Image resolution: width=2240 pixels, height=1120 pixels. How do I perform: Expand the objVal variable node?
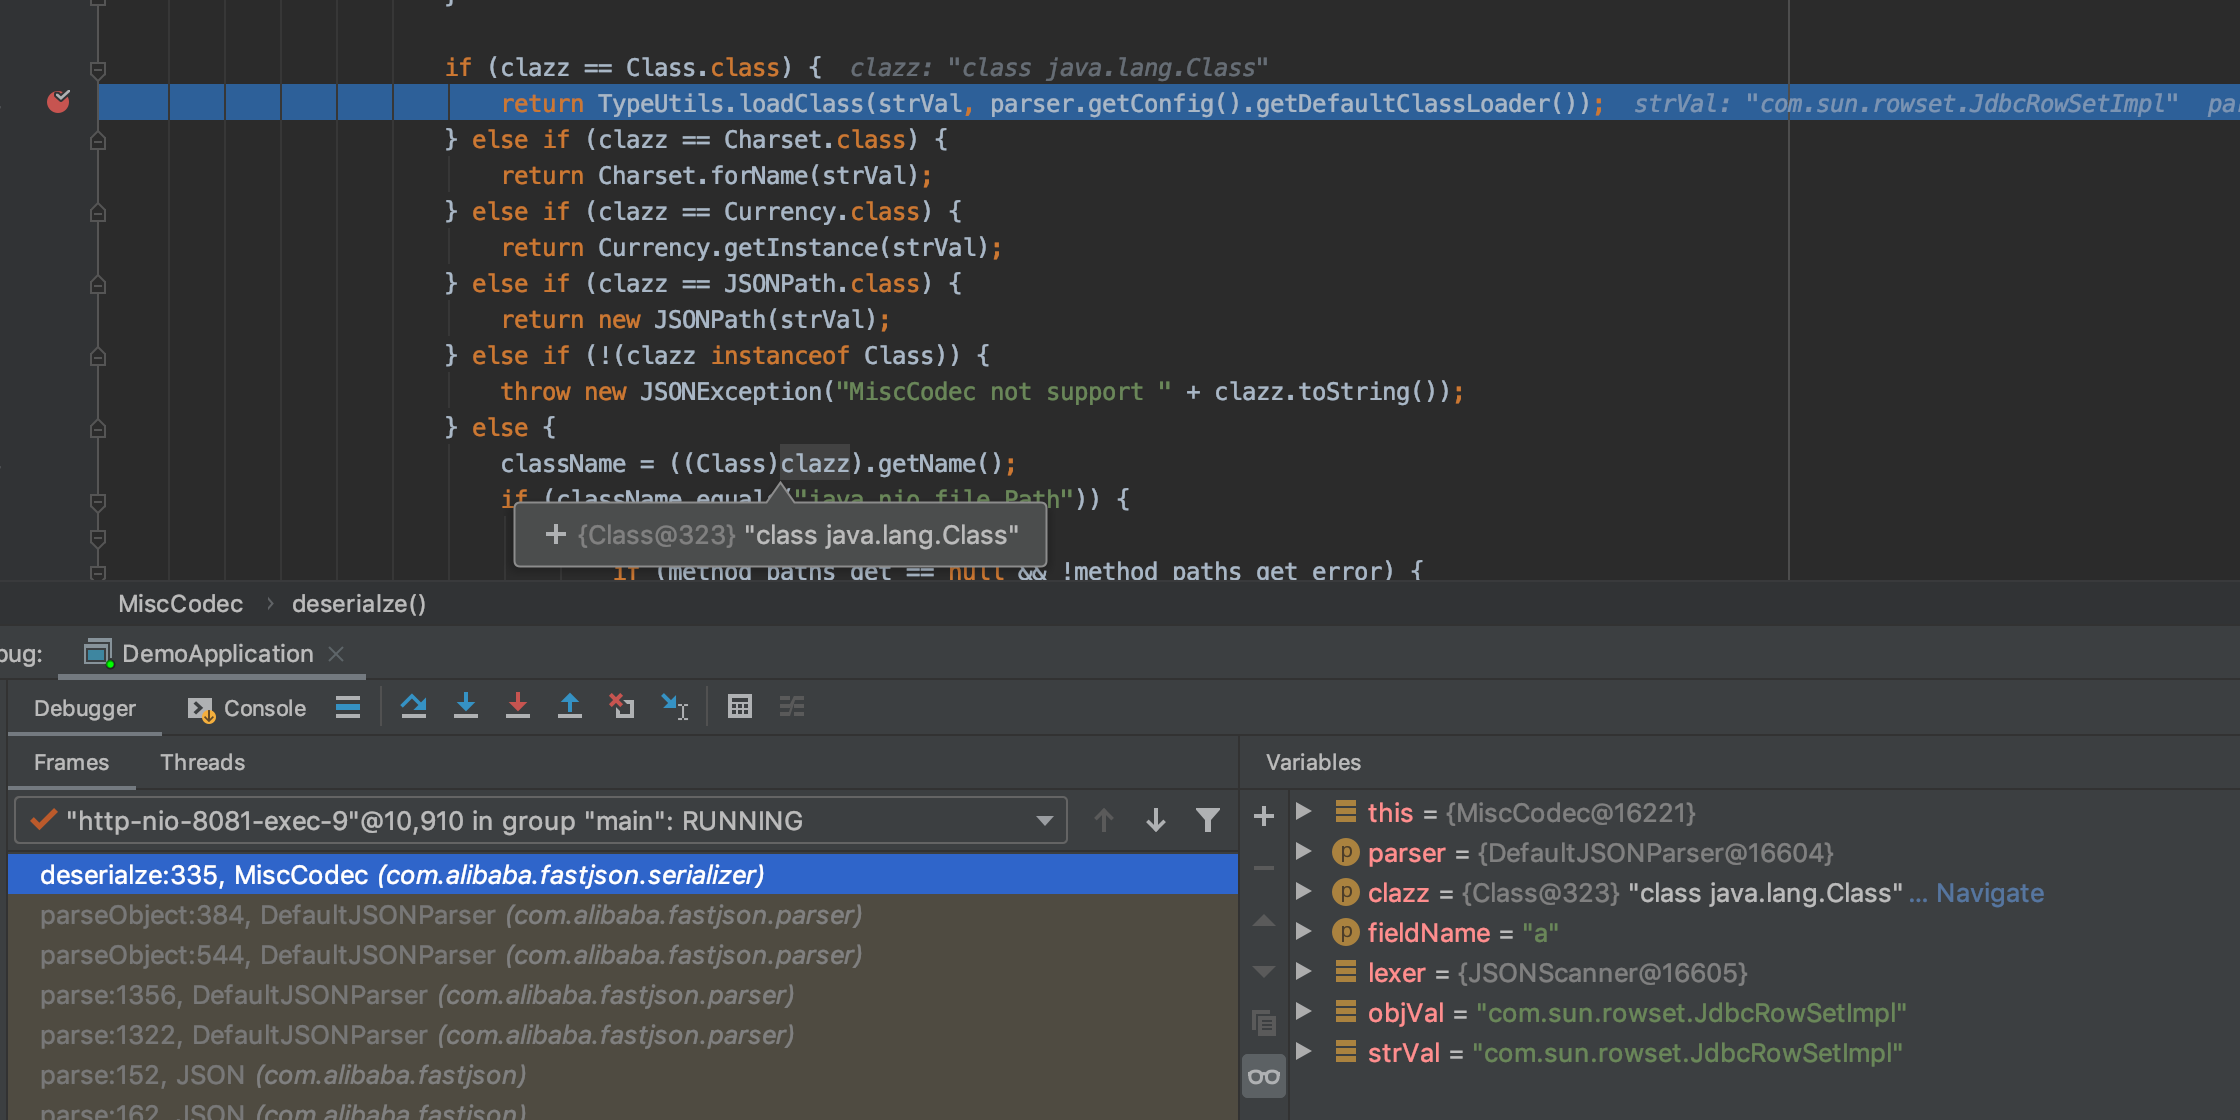pyautogui.click(x=1304, y=1011)
